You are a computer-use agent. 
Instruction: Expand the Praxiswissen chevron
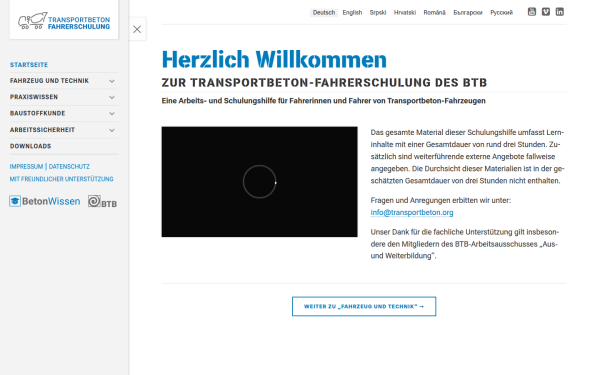pyautogui.click(x=112, y=97)
